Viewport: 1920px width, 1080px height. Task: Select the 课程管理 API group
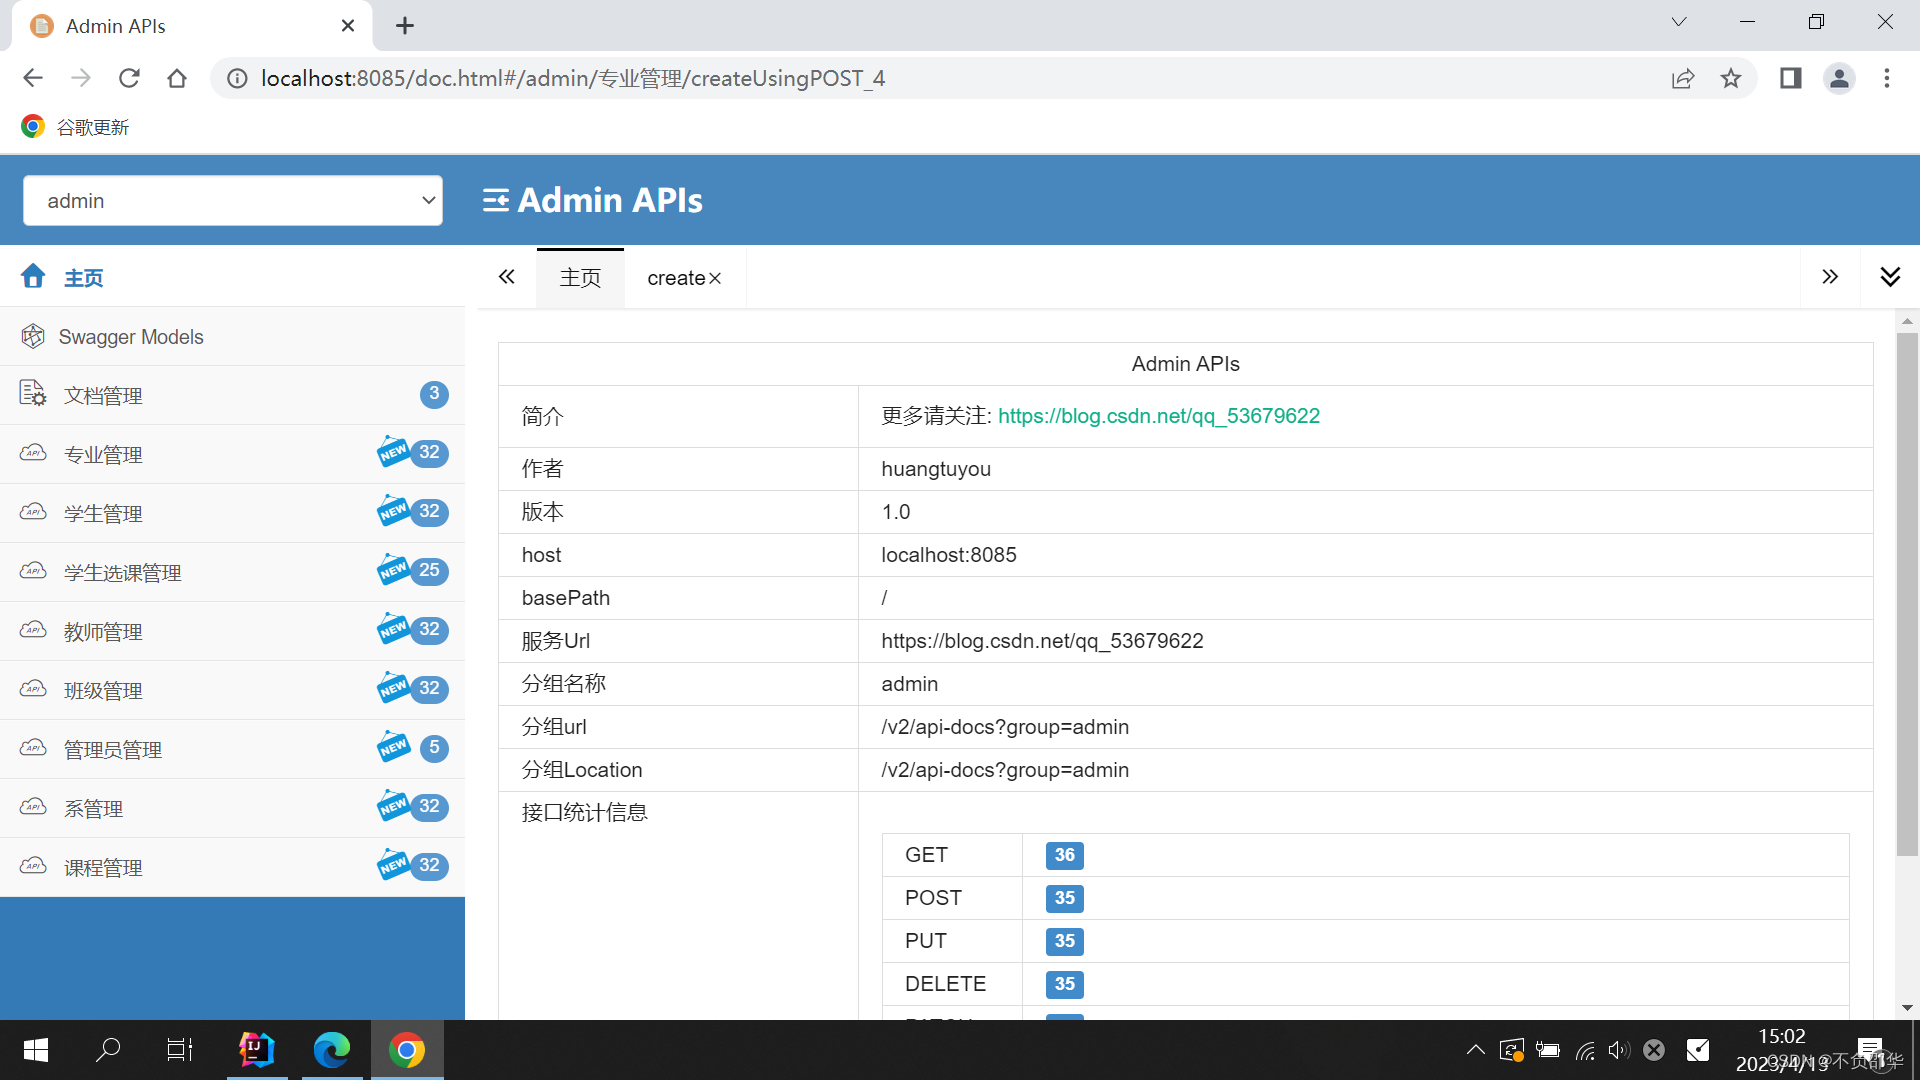102,867
